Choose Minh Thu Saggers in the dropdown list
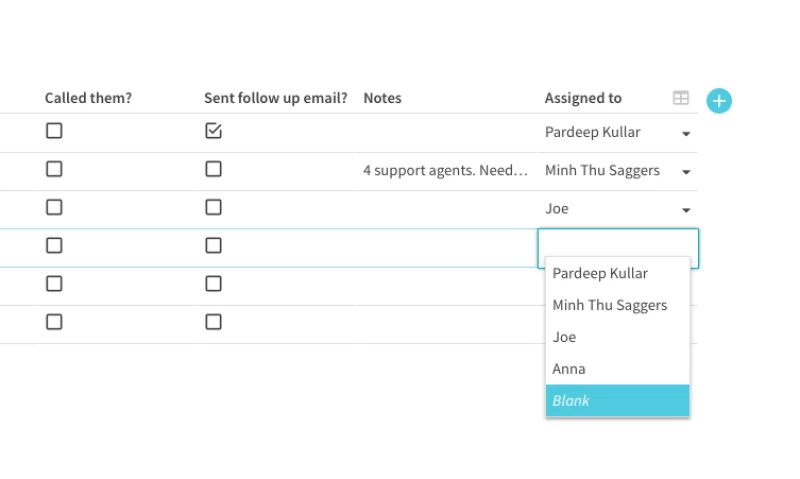Viewport: 800px width, 479px height. tap(609, 305)
